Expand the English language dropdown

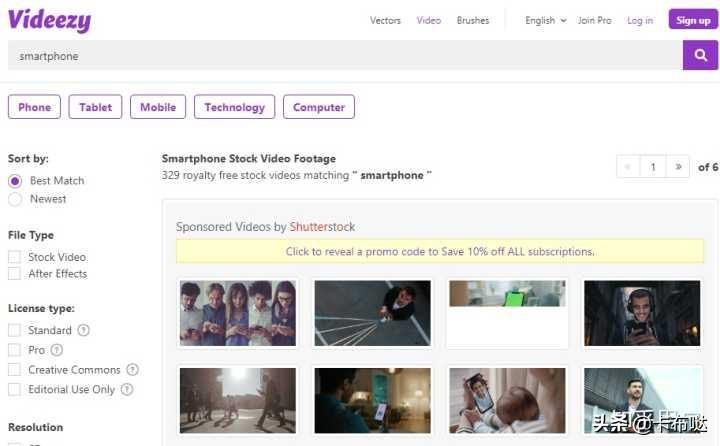[546, 21]
